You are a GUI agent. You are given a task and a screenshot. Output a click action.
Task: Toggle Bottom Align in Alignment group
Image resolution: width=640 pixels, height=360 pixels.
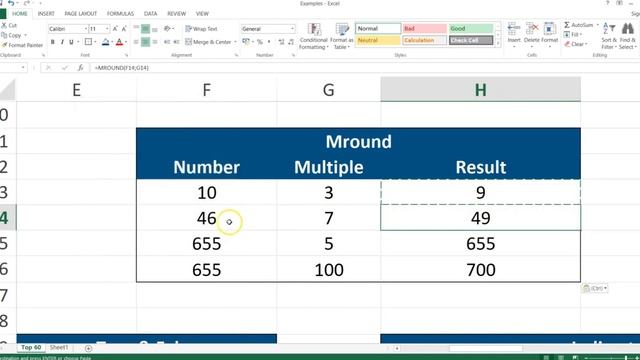coord(155,29)
